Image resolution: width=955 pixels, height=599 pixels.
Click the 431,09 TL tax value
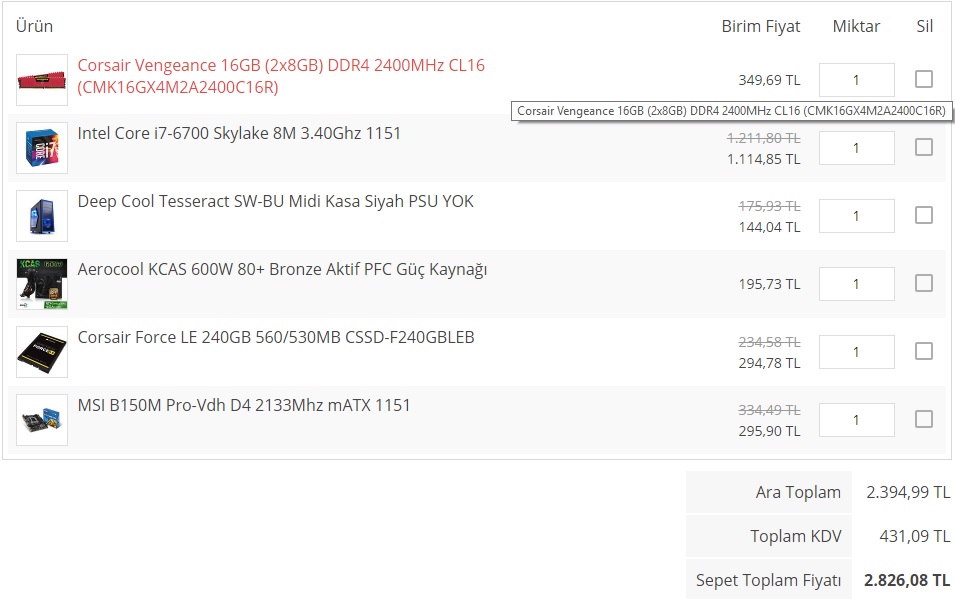point(914,536)
